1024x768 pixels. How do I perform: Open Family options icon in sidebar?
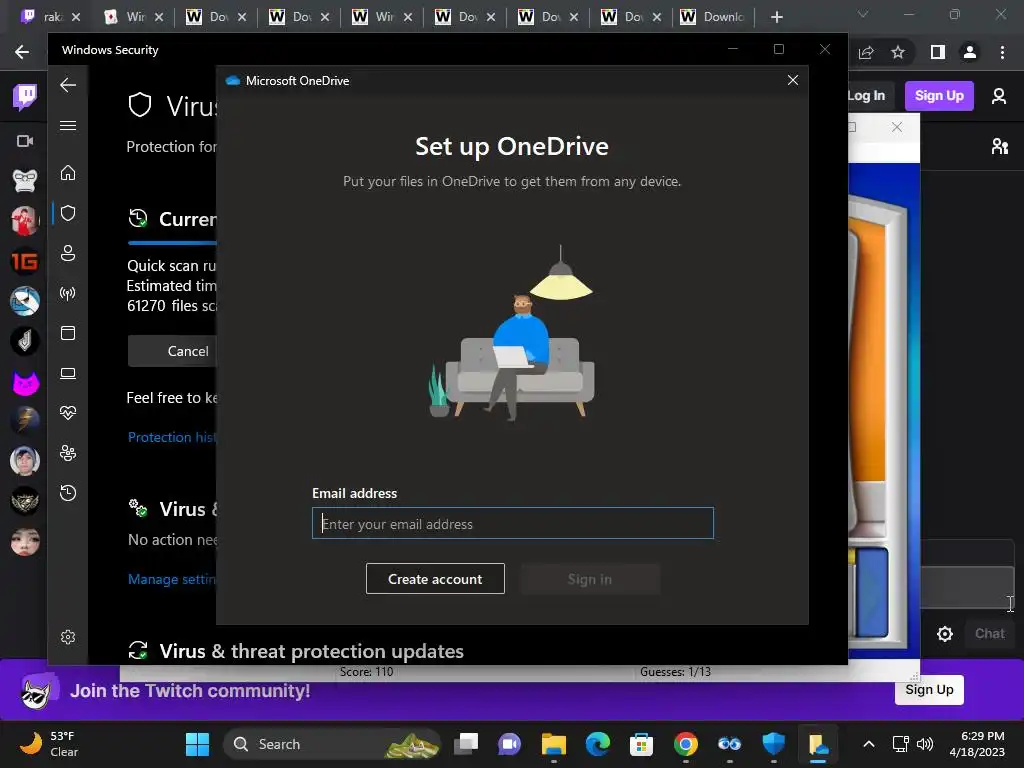68,453
